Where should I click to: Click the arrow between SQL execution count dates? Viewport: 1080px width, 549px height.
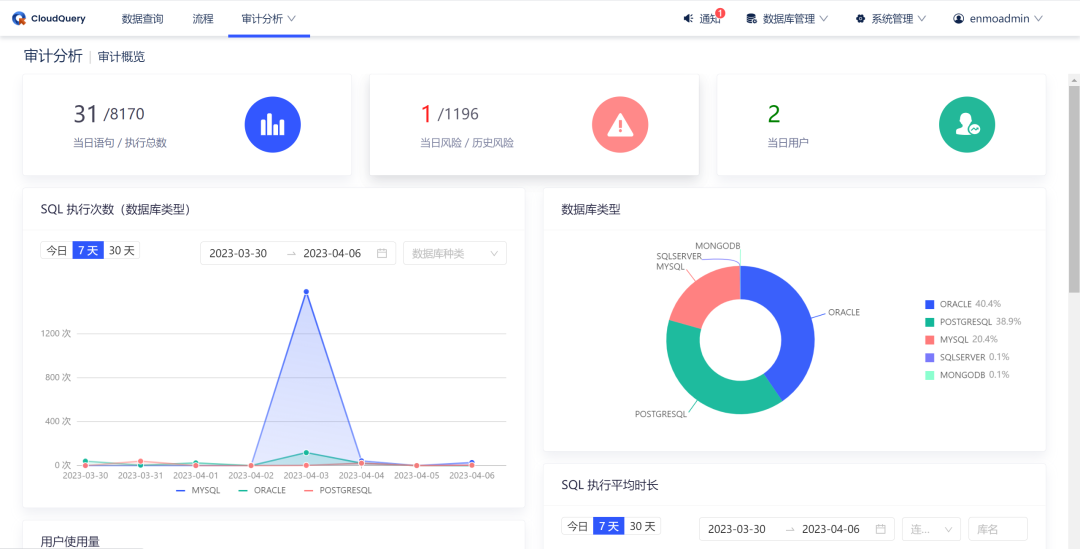(291, 253)
